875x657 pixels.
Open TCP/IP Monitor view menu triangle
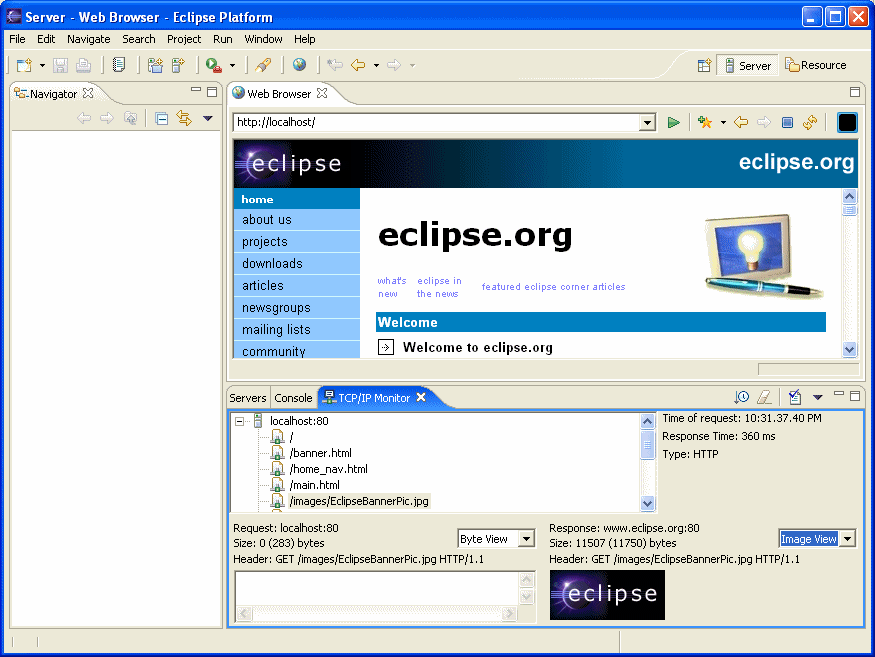tap(818, 397)
